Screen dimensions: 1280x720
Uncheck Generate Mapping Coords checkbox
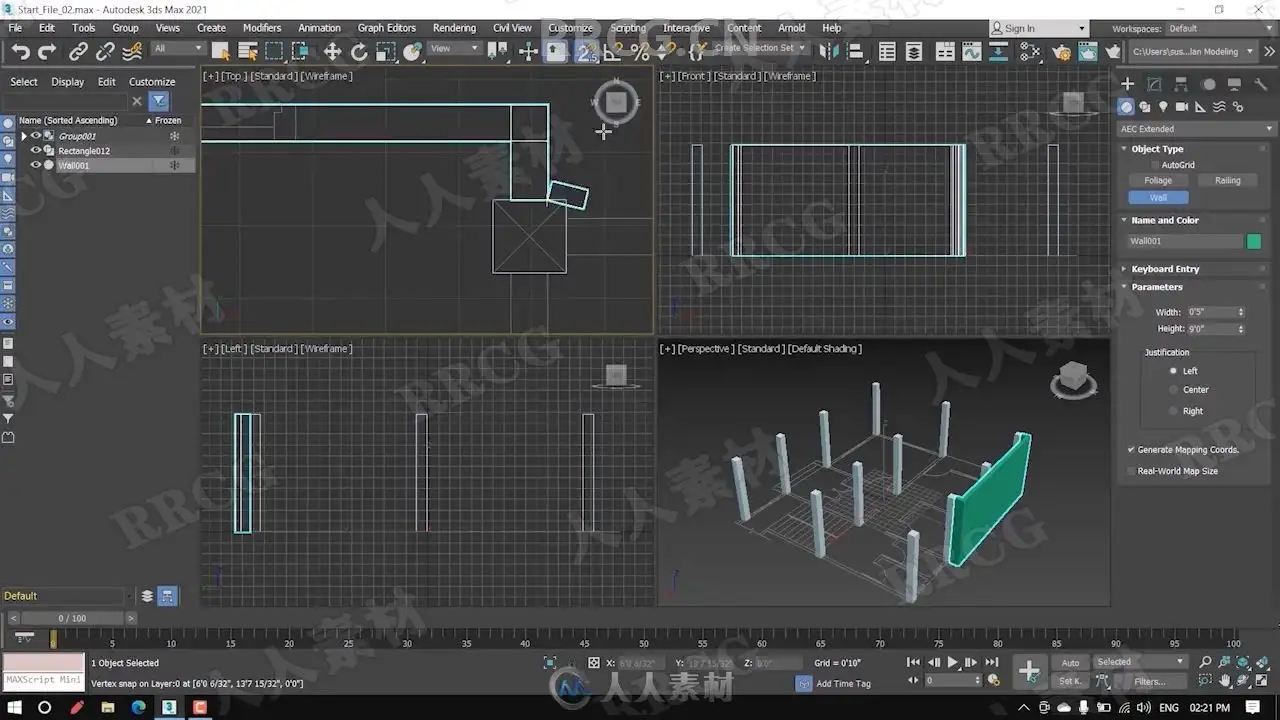pyautogui.click(x=1131, y=450)
